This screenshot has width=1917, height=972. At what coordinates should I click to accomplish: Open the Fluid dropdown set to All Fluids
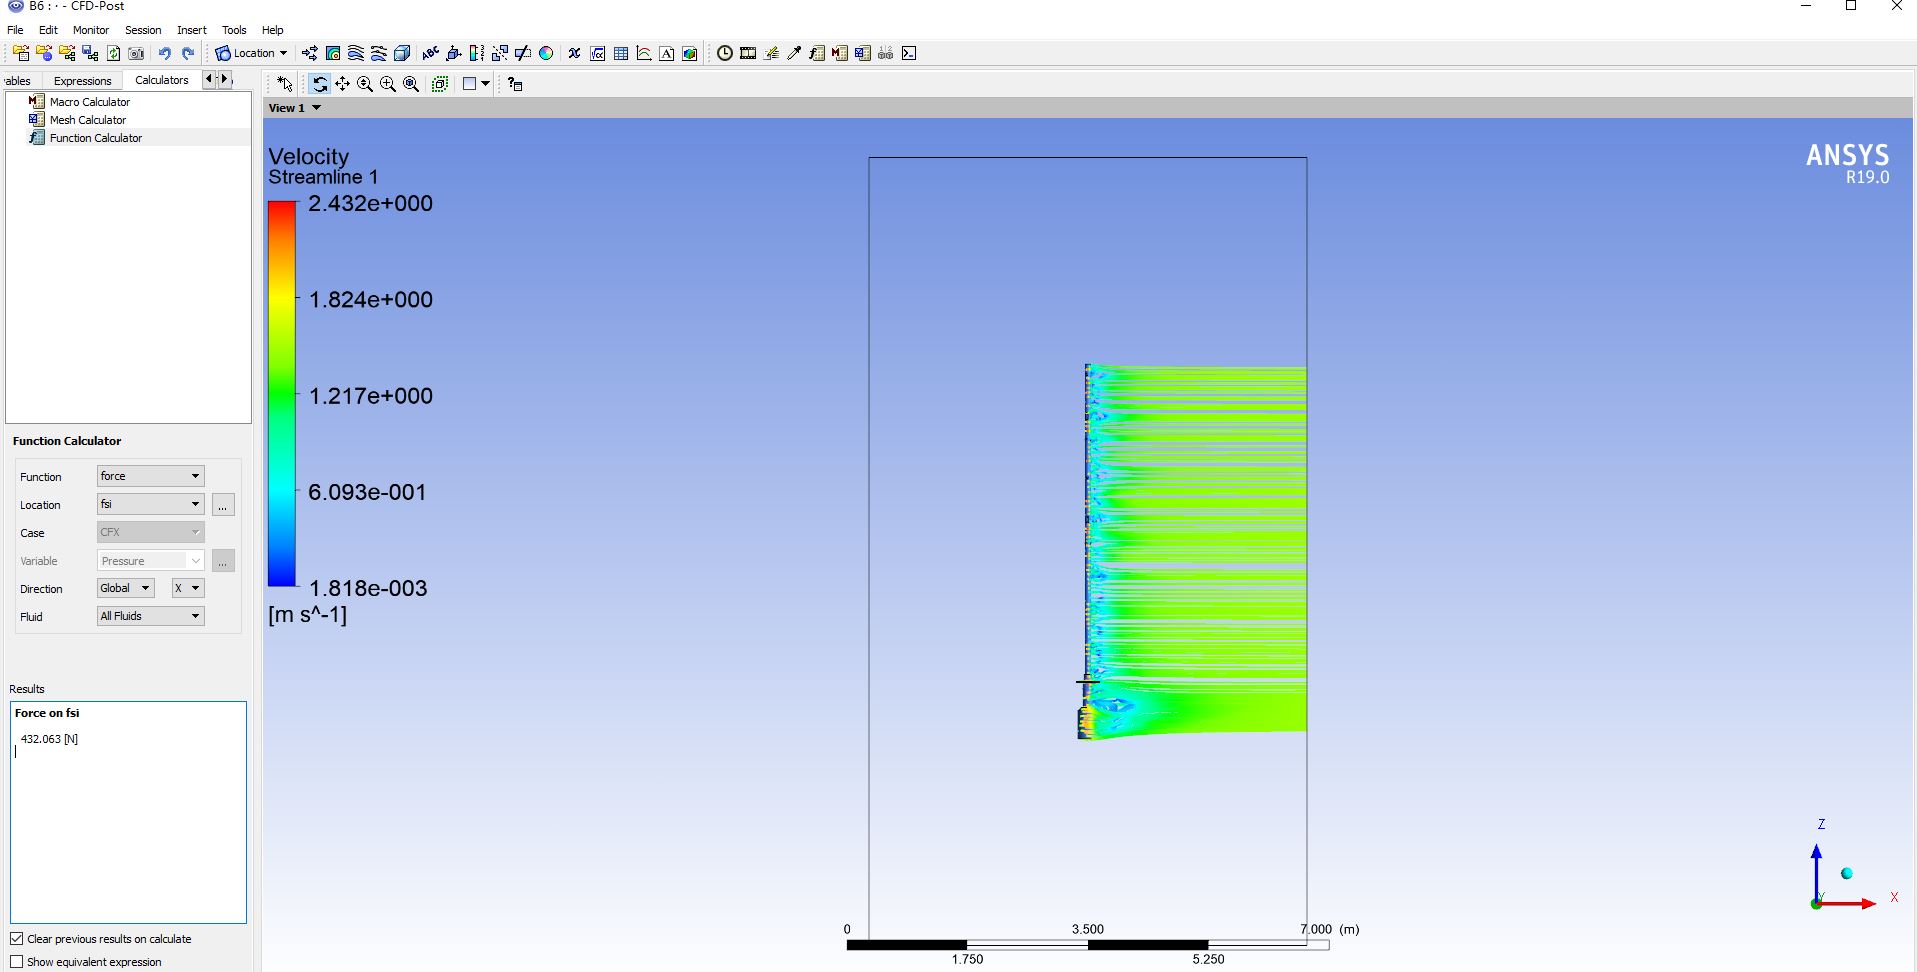coord(151,616)
